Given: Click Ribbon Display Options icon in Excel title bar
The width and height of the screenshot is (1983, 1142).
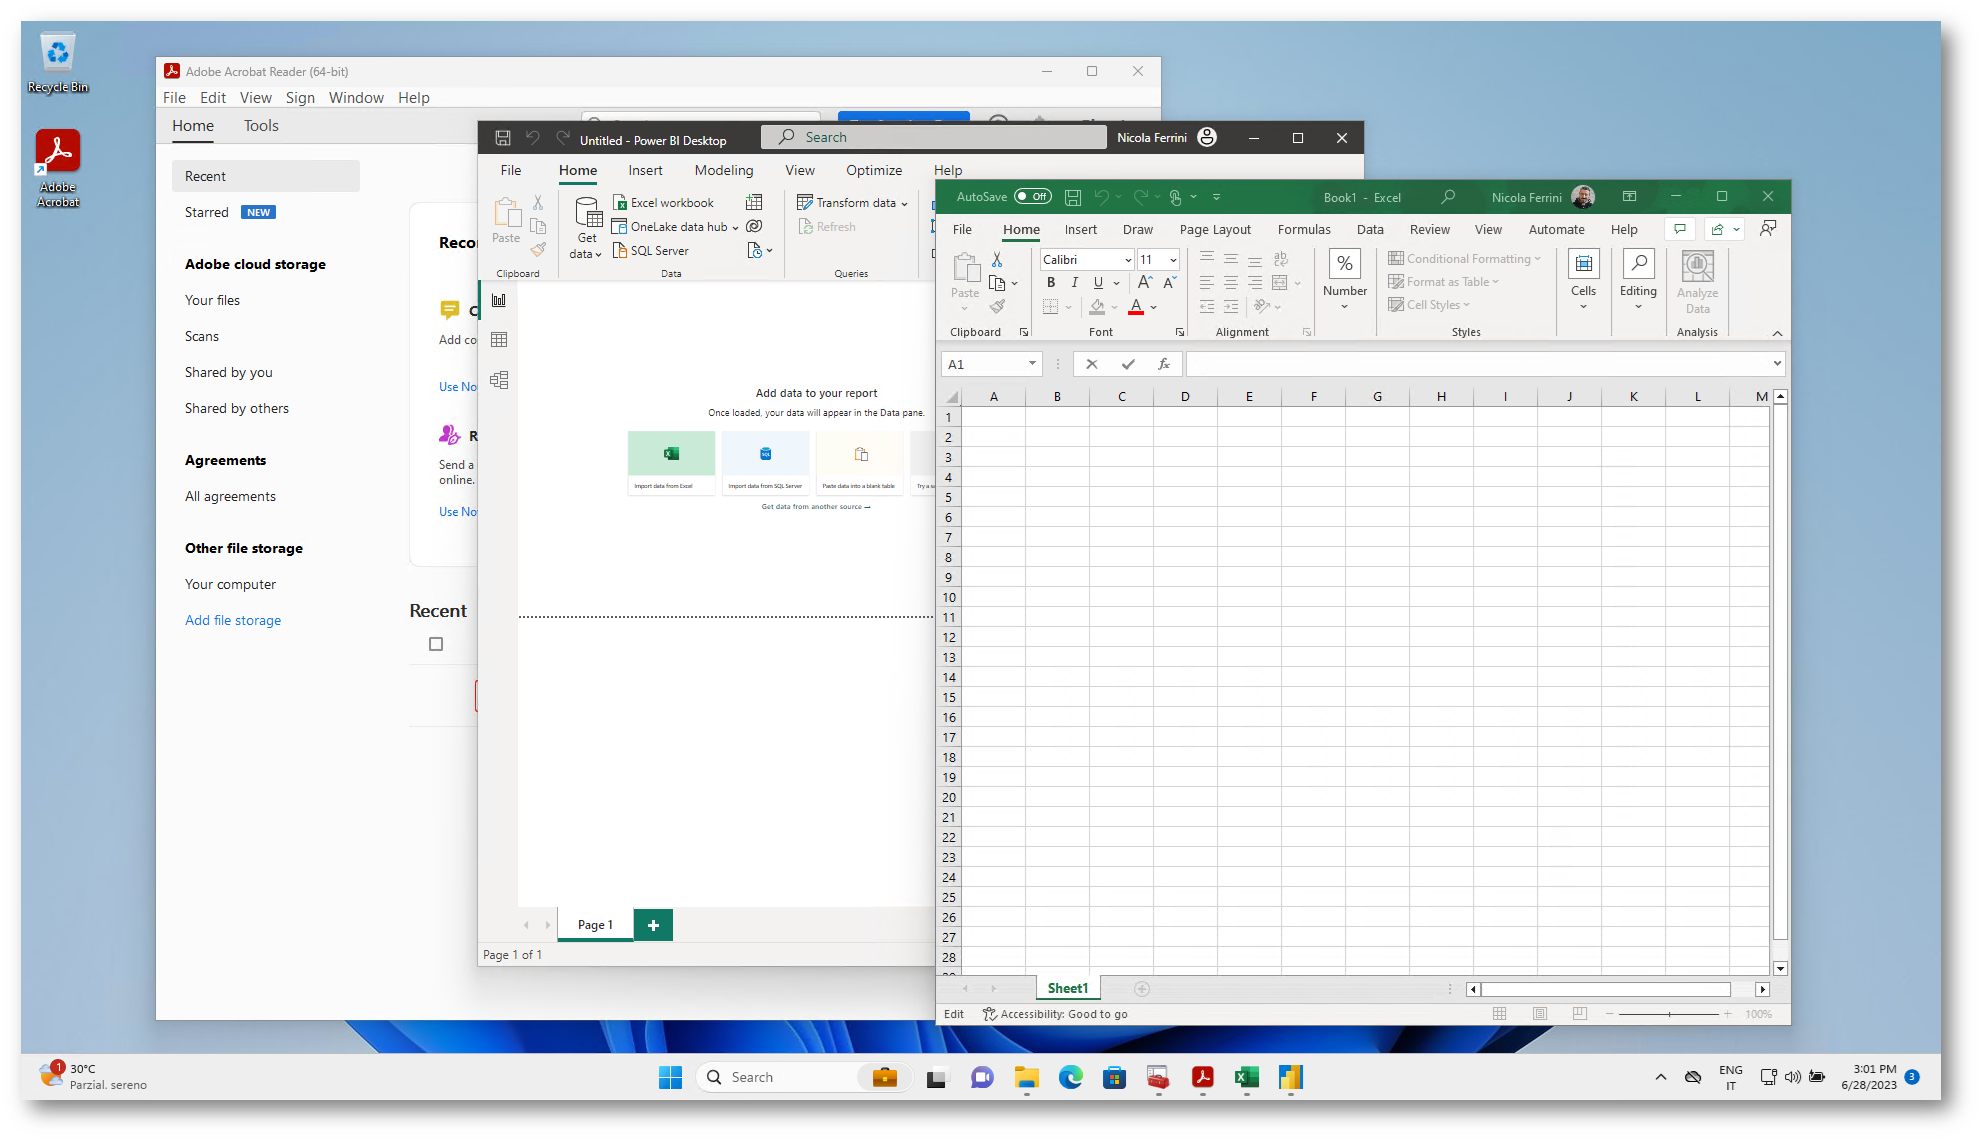Looking at the screenshot, I should pos(1629,197).
